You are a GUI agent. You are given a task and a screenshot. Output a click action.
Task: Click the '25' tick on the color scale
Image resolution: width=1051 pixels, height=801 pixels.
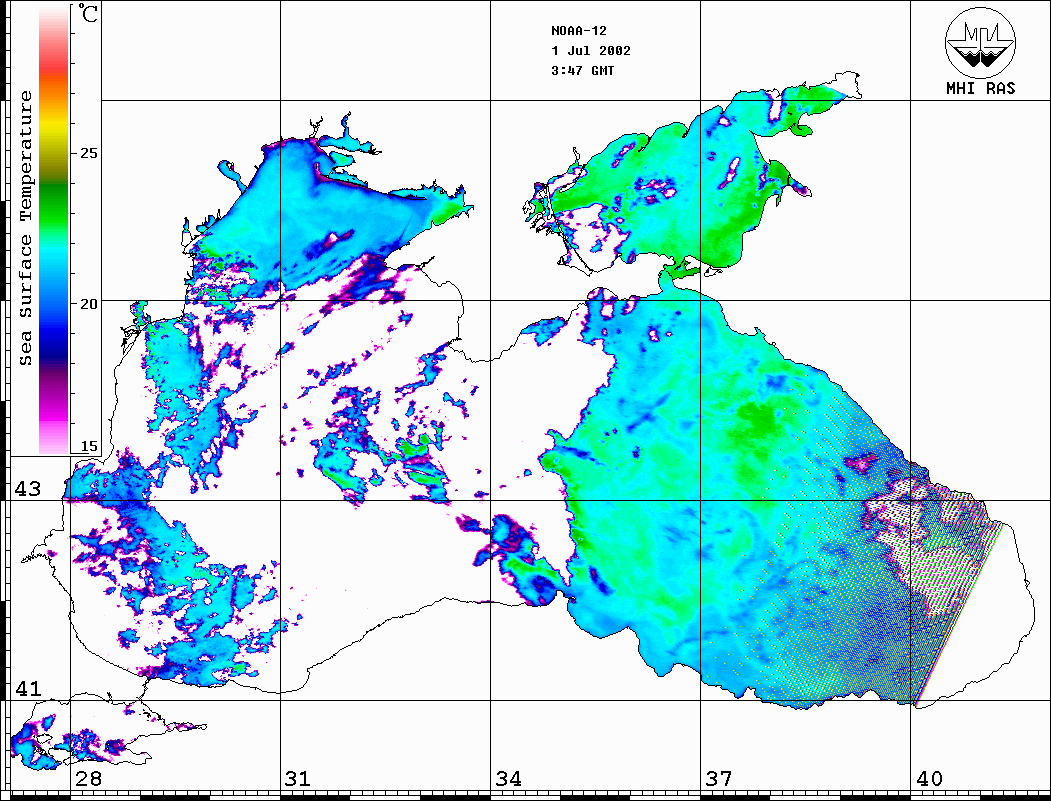pyautogui.click(x=88, y=153)
